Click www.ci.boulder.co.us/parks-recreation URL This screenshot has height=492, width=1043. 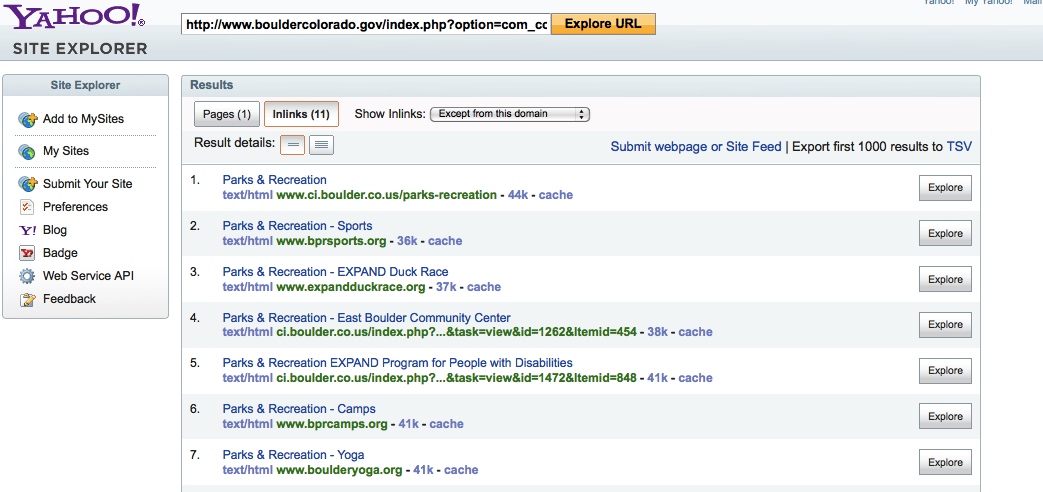click(x=386, y=195)
